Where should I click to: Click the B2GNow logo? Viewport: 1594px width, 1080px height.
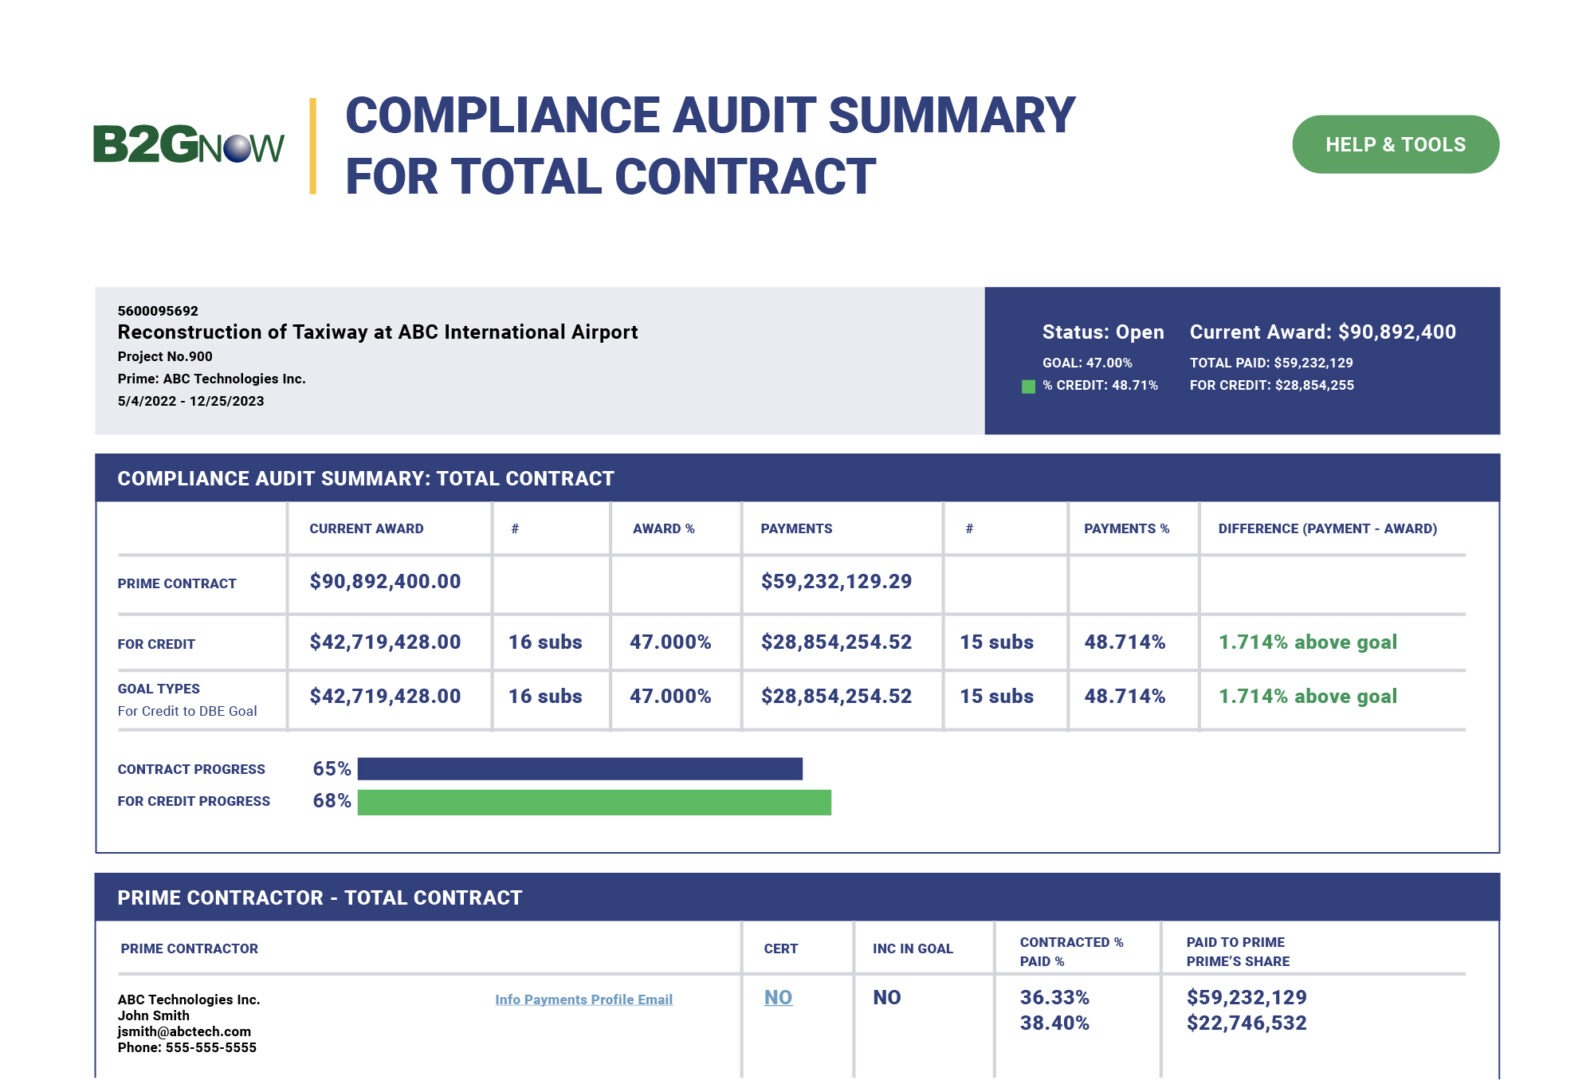(189, 145)
